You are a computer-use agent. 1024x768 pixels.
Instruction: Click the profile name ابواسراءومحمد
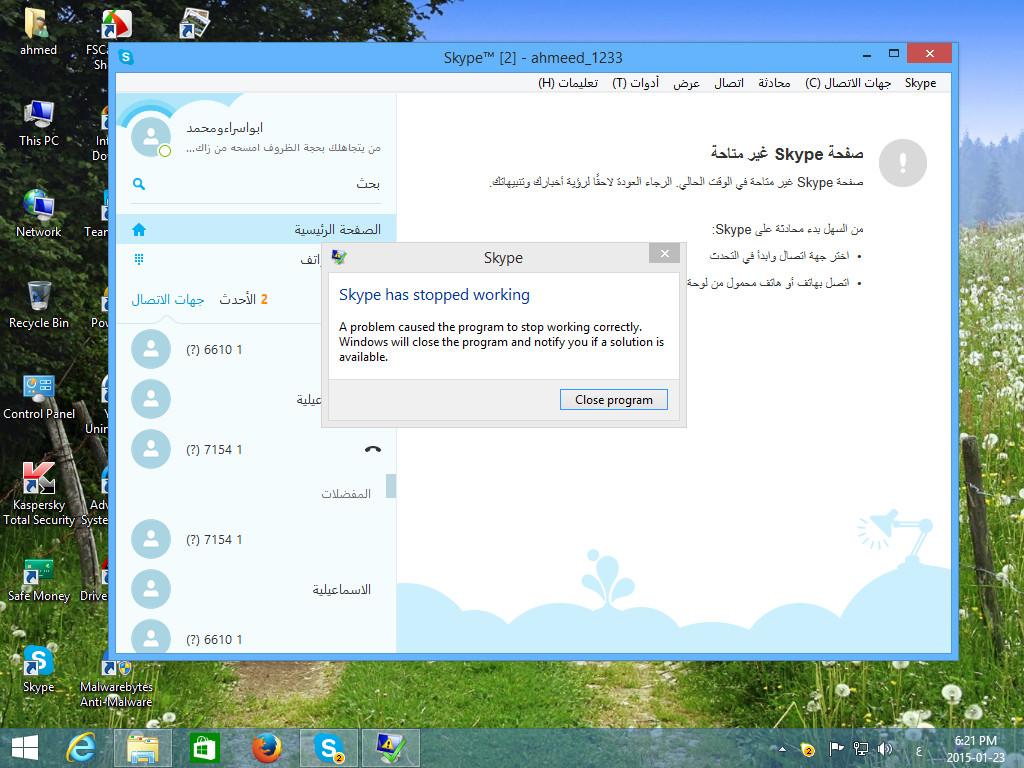pos(225,128)
